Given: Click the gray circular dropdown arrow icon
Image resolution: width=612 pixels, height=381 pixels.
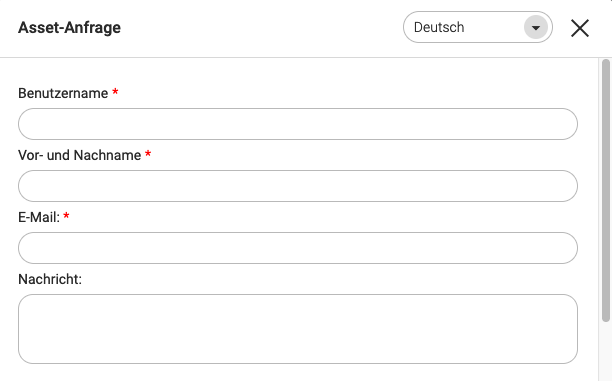Looking at the screenshot, I should click(x=536, y=27).
